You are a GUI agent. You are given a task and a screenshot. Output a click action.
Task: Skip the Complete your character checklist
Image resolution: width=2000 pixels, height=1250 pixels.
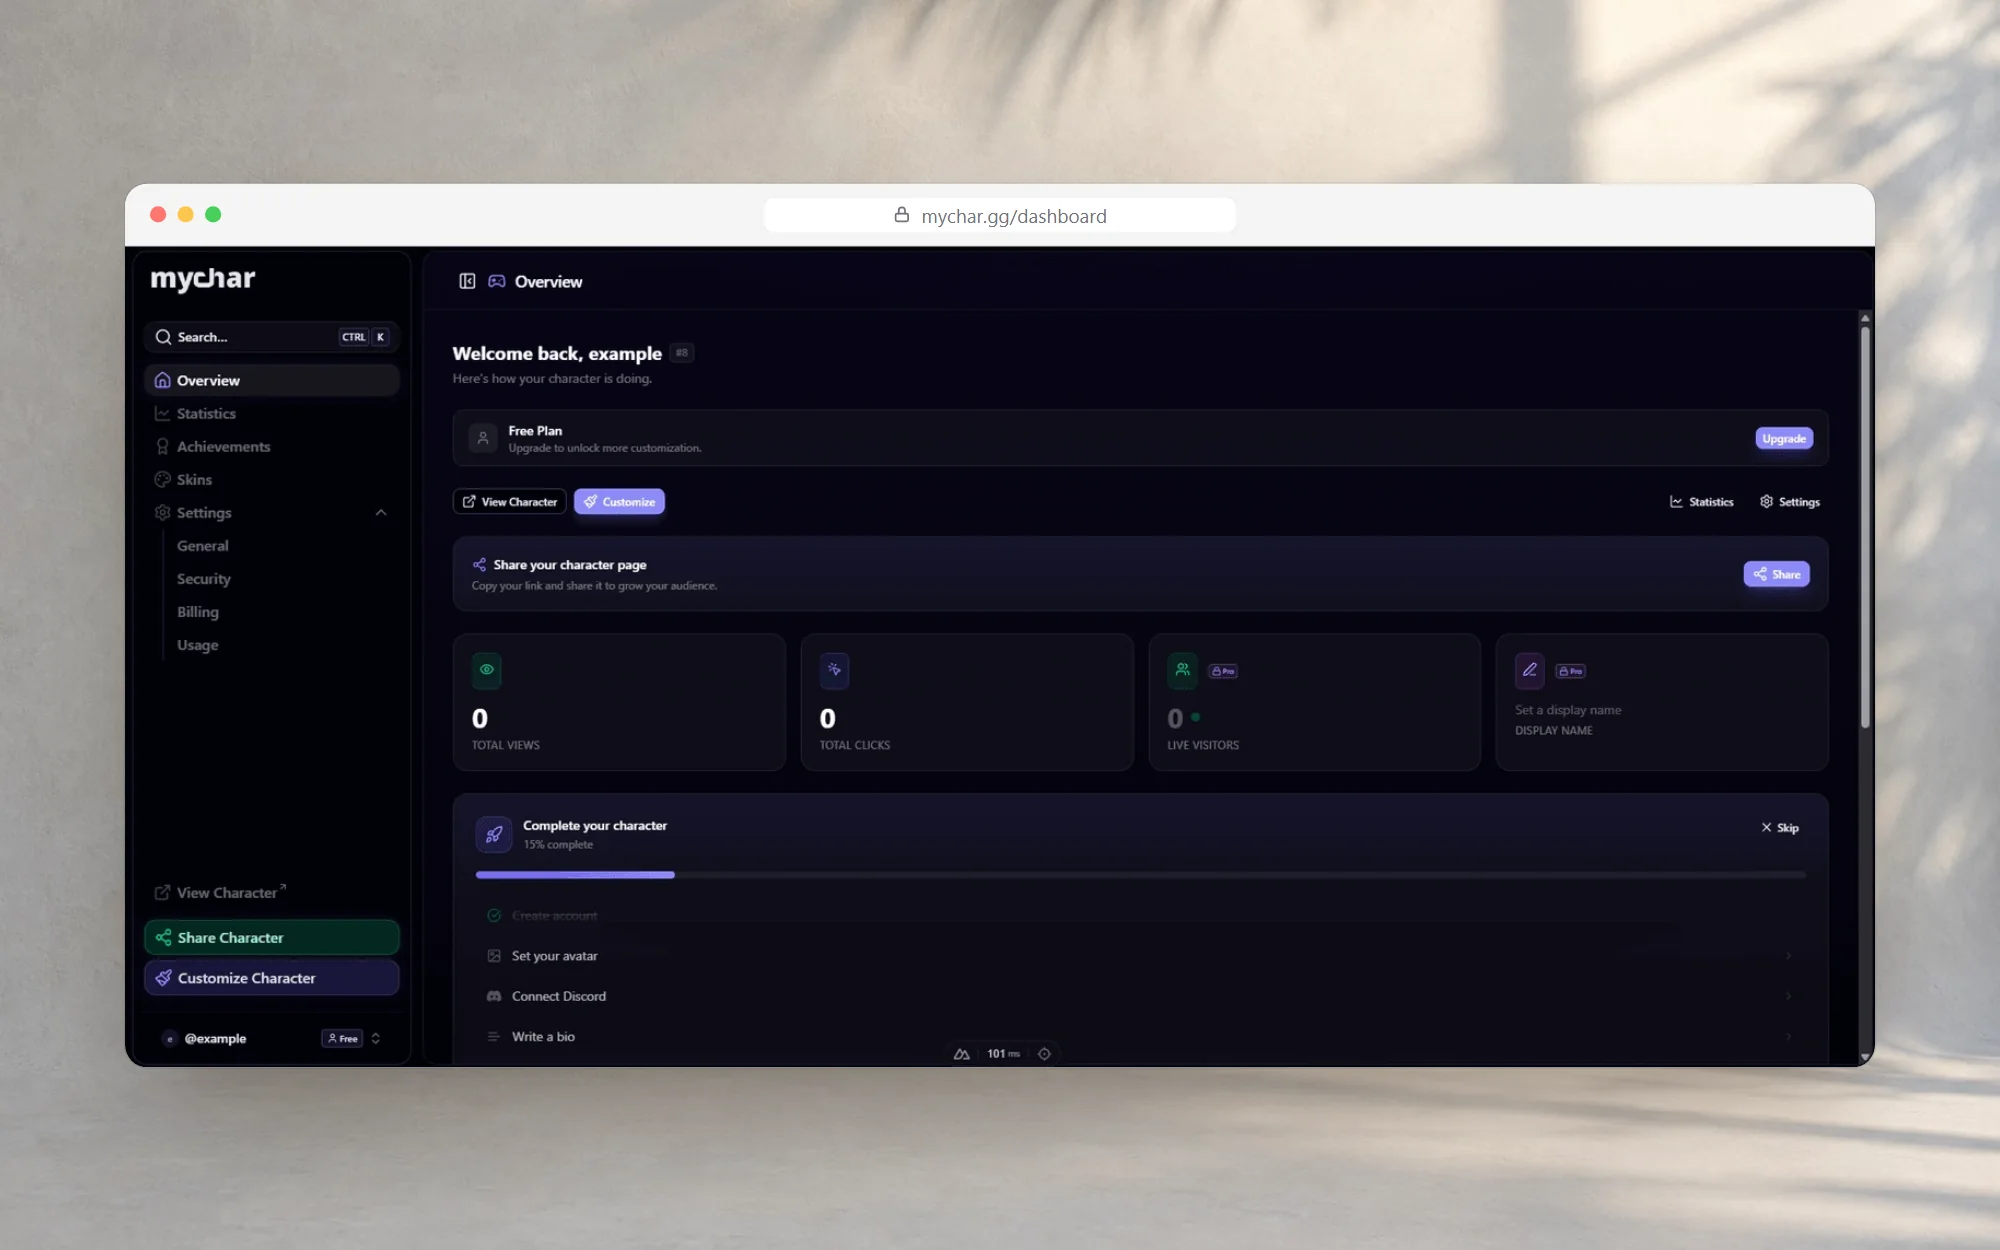(1780, 828)
